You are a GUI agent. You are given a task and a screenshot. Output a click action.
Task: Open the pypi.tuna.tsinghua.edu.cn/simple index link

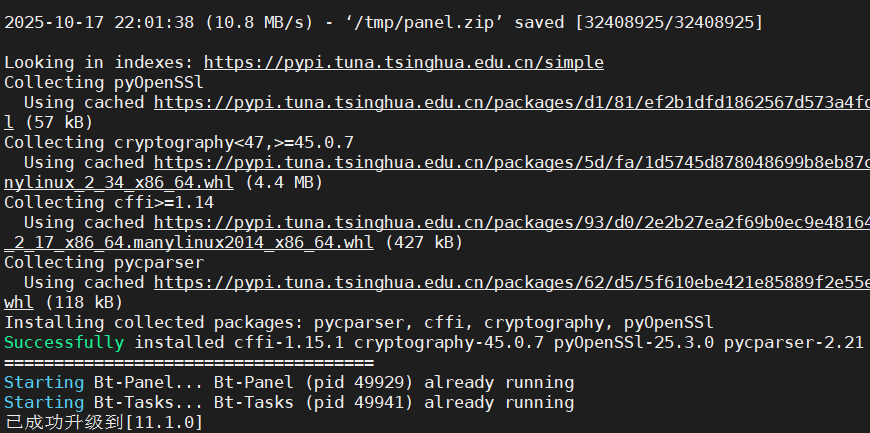[403, 62]
